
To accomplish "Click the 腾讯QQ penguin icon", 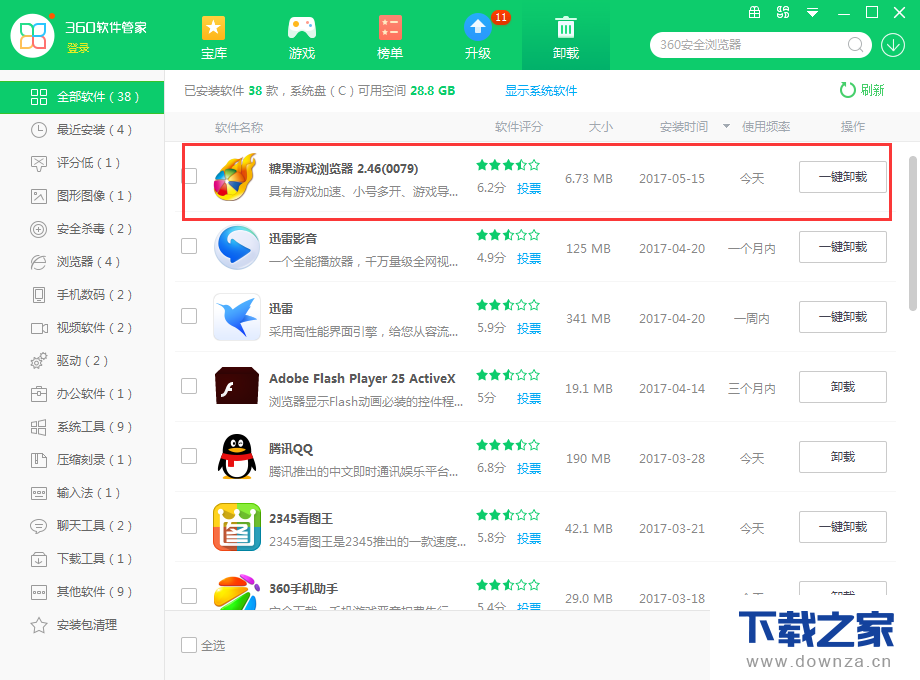I will tap(236, 456).
